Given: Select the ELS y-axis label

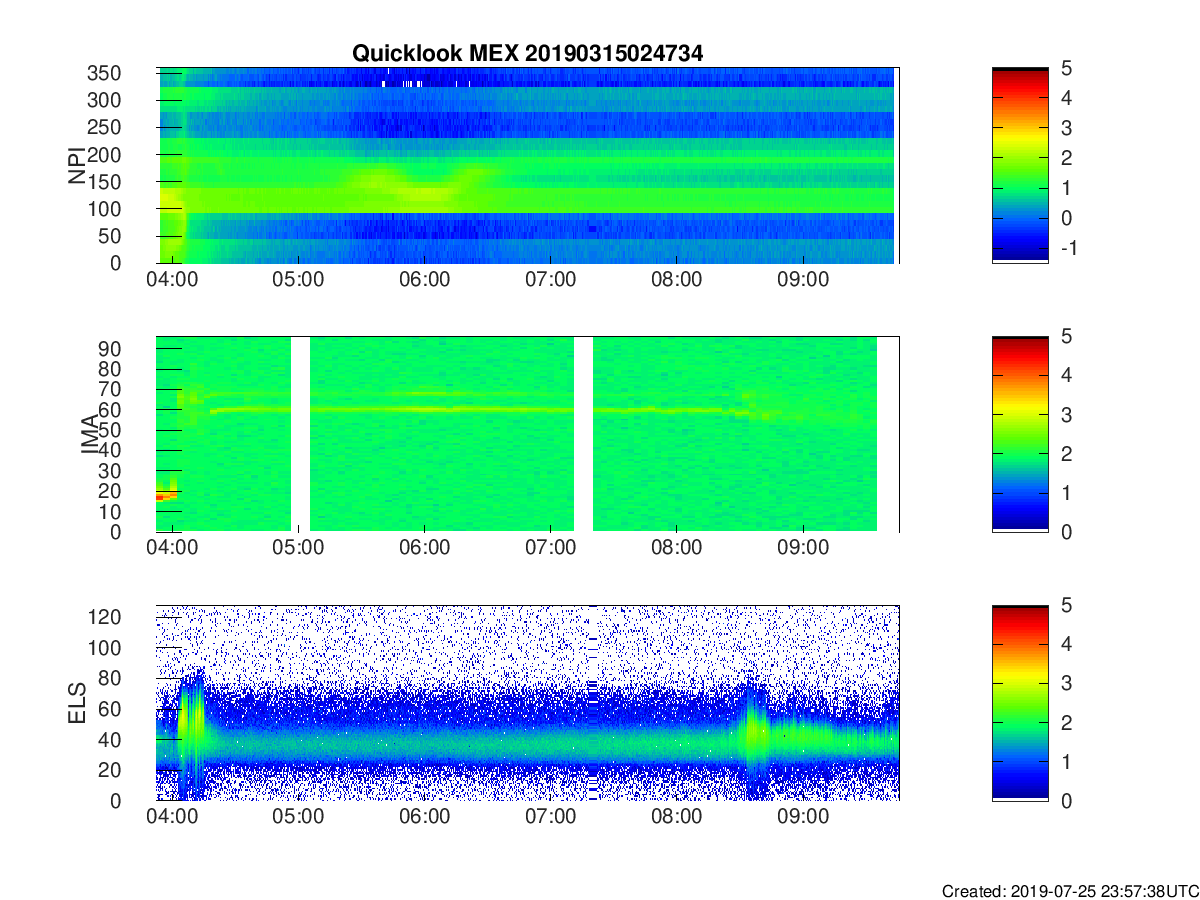Looking at the screenshot, I should coord(77,702).
